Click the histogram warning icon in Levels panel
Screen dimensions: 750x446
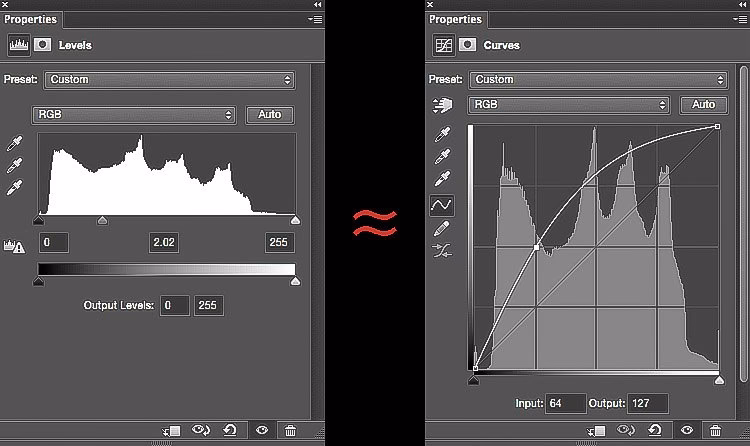click(14, 246)
